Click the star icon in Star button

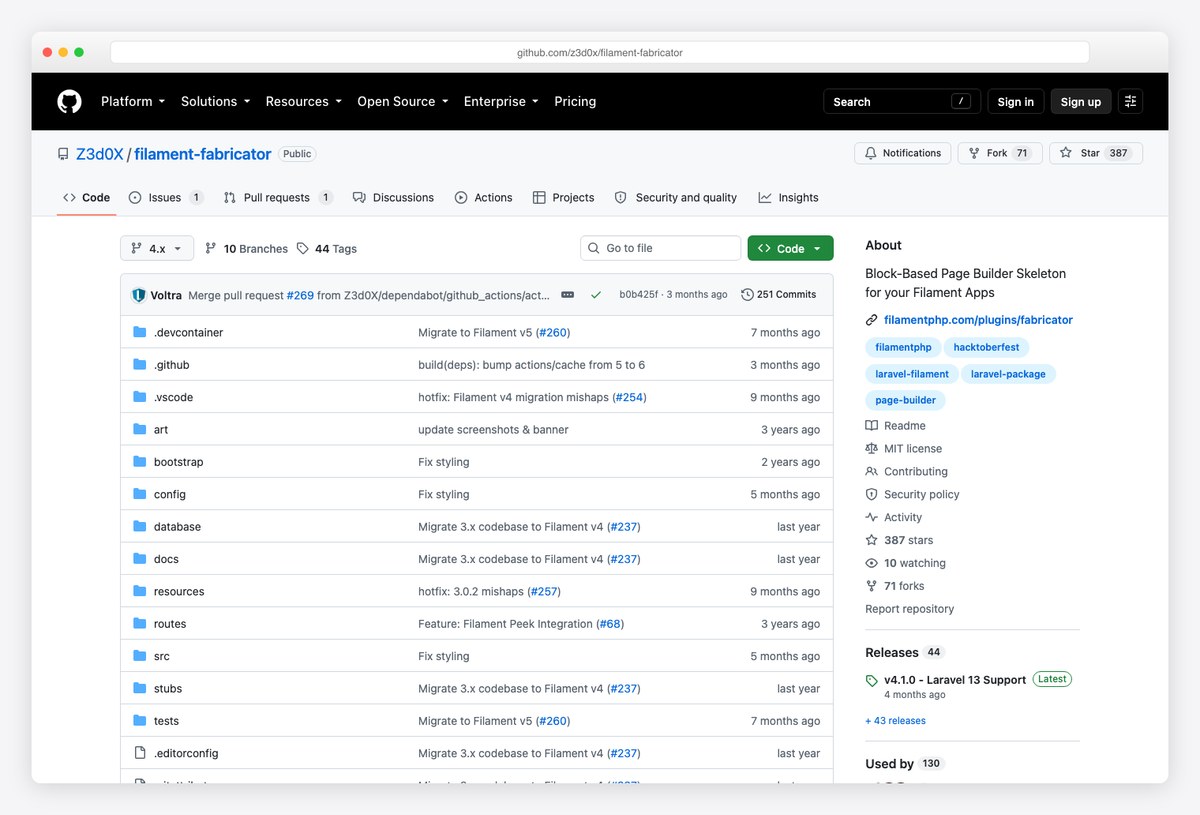pyautogui.click(x=1066, y=153)
